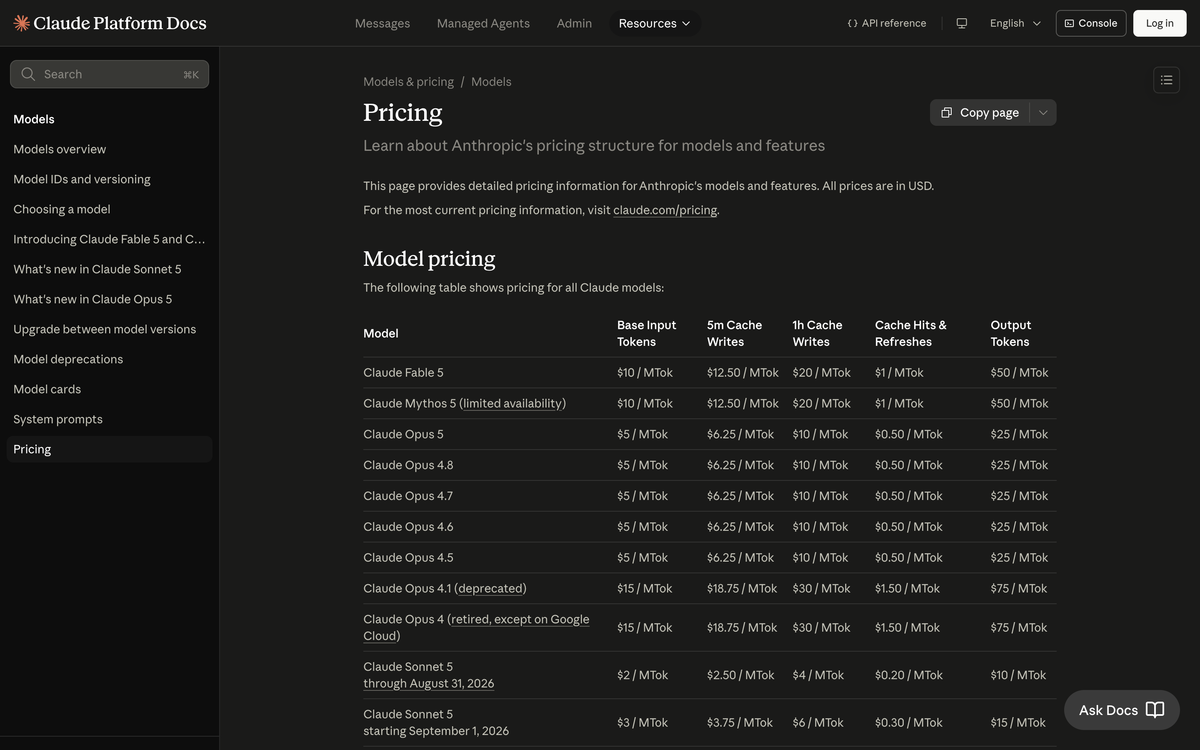Click the book icon in Ask Docs
This screenshot has width=1200, height=750.
pyautogui.click(x=1155, y=710)
